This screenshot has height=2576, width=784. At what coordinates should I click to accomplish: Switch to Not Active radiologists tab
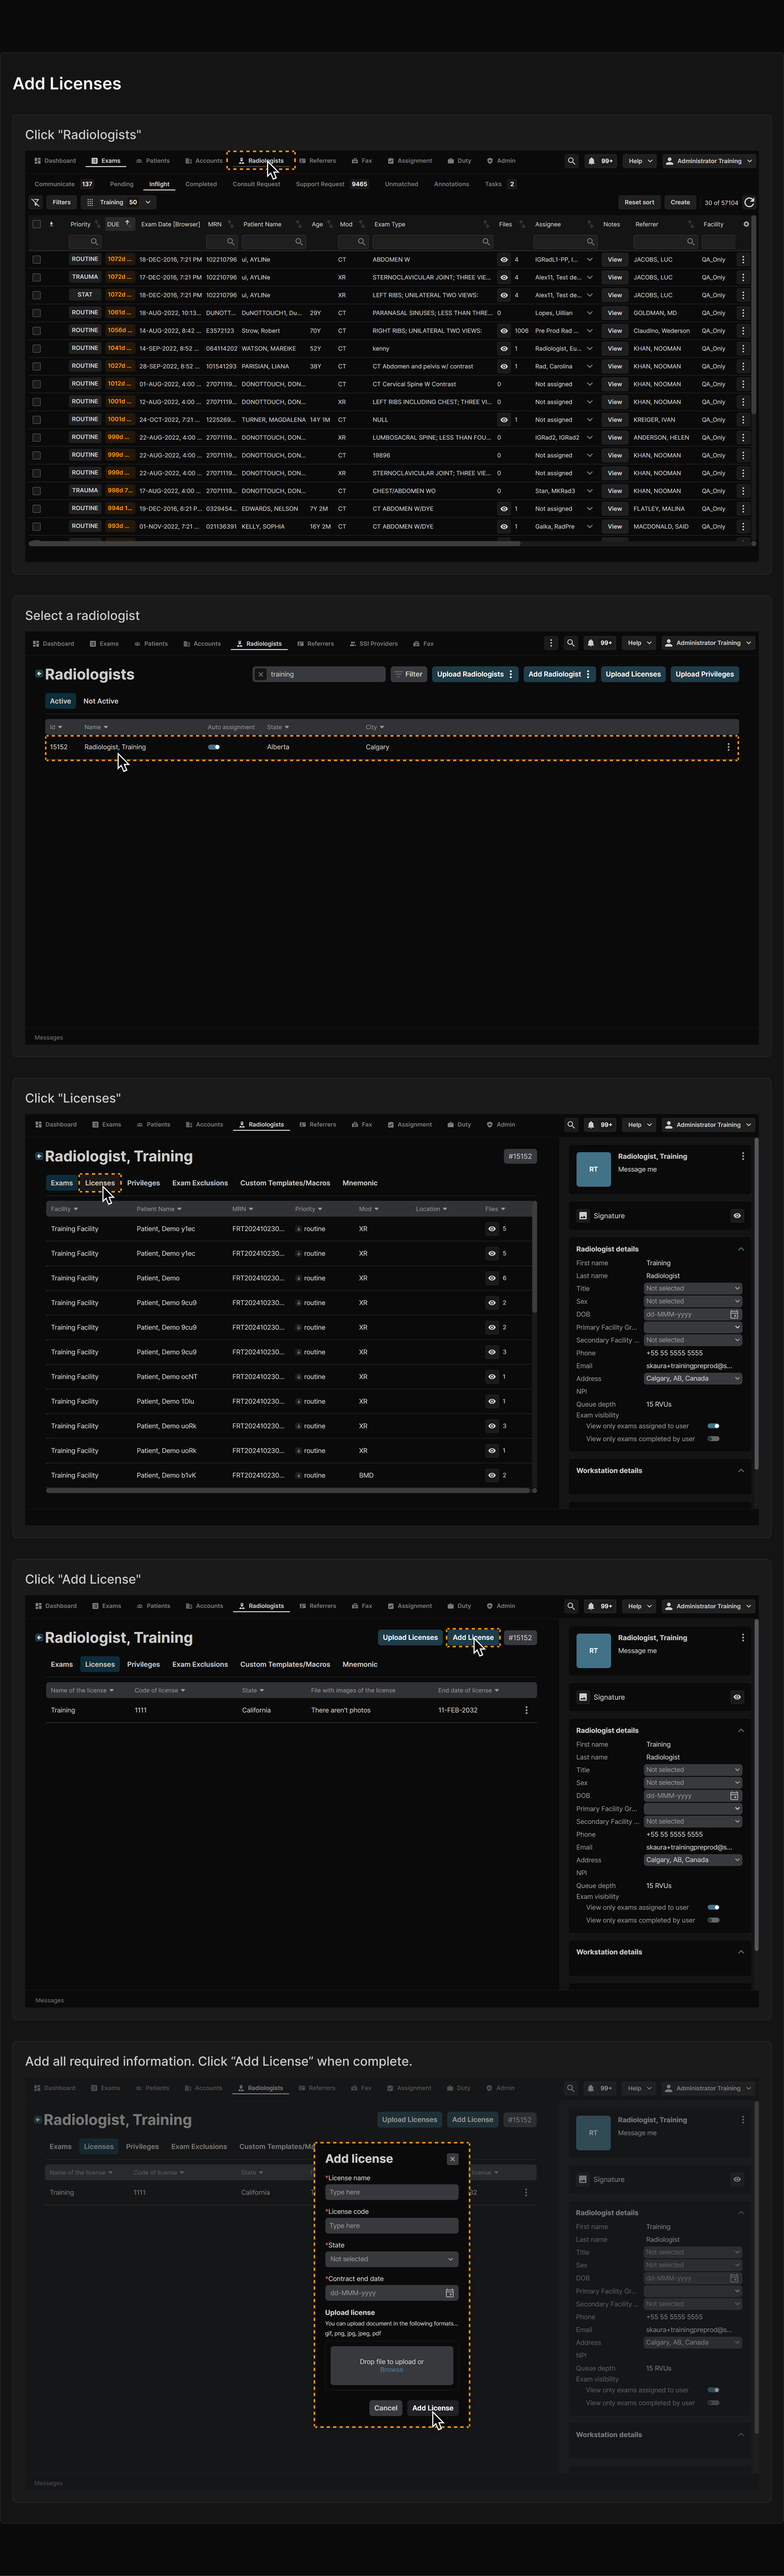[101, 701]
